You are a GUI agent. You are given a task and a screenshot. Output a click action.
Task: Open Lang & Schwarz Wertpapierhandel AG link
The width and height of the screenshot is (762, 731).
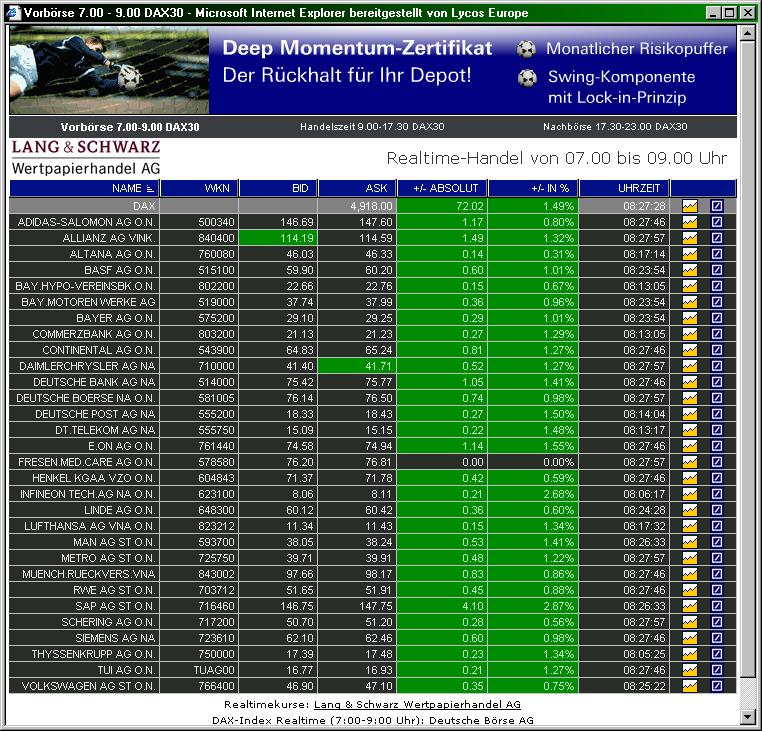(x=417, y=704)
